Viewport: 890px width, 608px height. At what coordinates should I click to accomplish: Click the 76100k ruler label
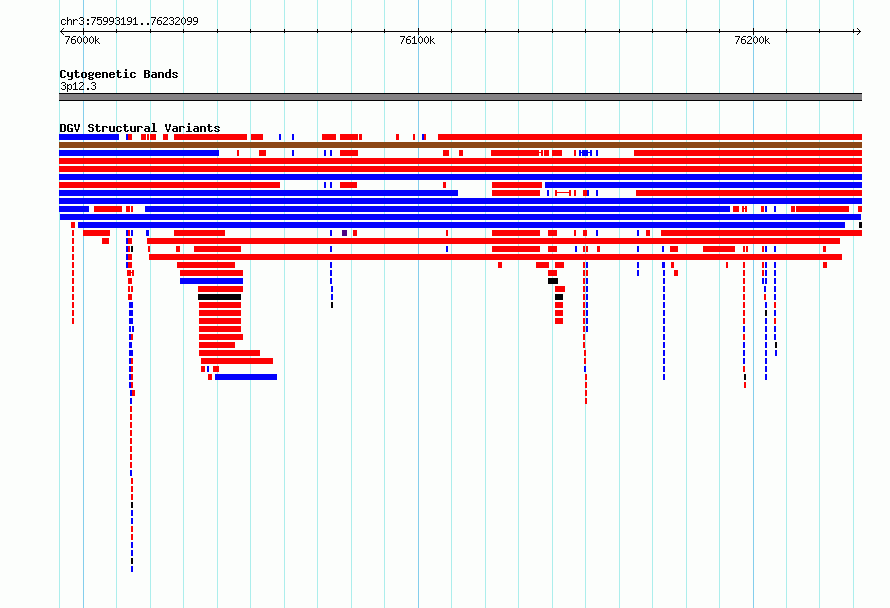(417, 40)
